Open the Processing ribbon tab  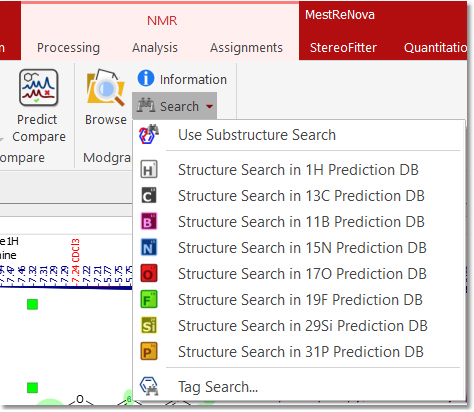click(x=68, y=48)
